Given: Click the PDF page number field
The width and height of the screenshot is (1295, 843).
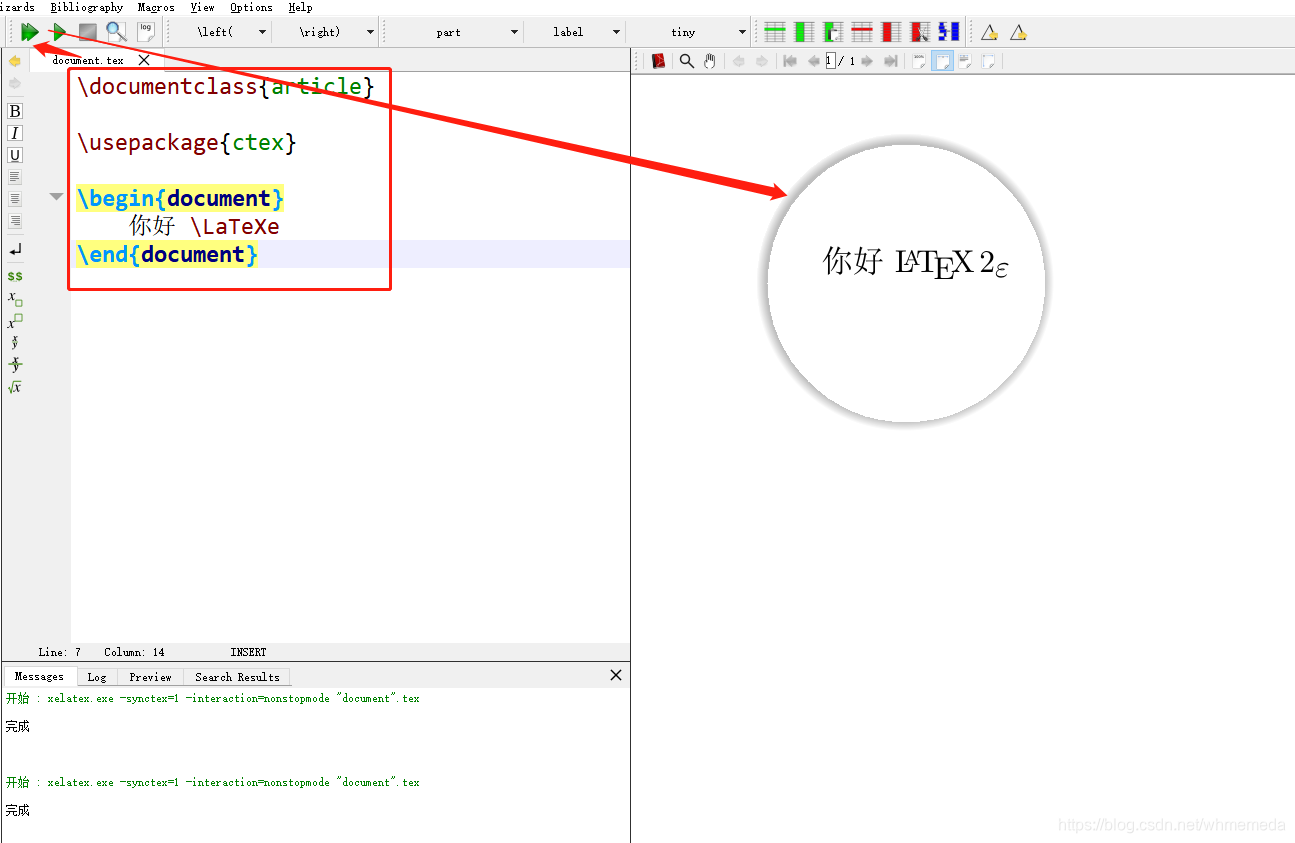Looking at the screenshot, I should click(x=830, y=61).
